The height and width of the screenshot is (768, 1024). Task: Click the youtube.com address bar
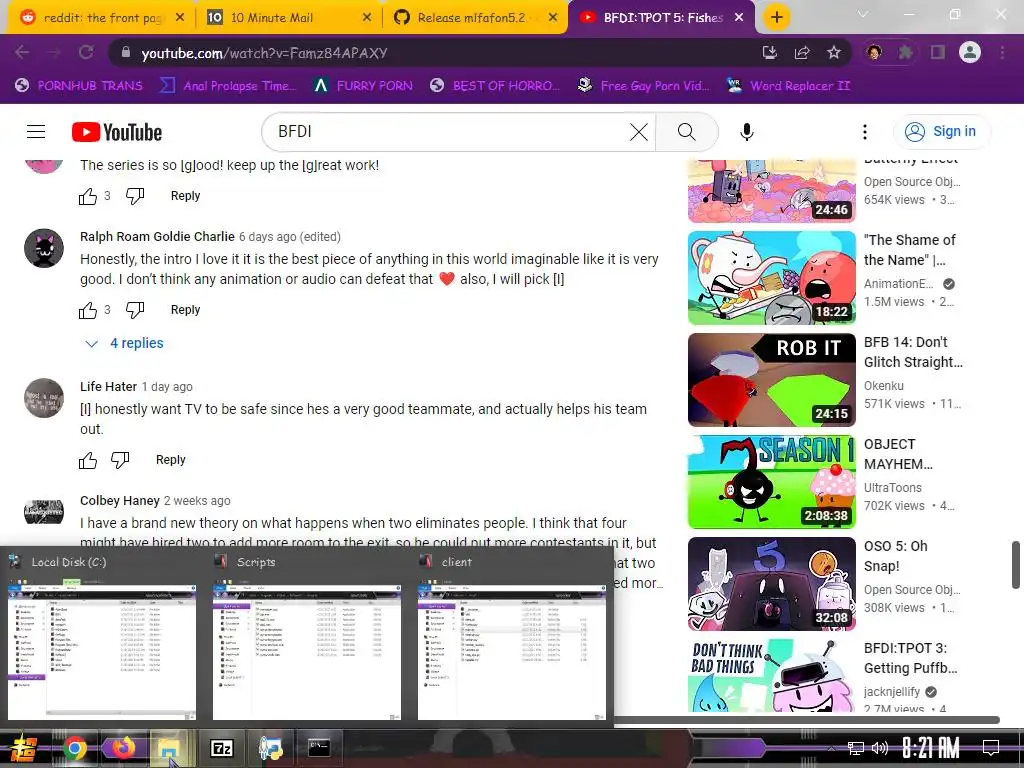[431, 53]
